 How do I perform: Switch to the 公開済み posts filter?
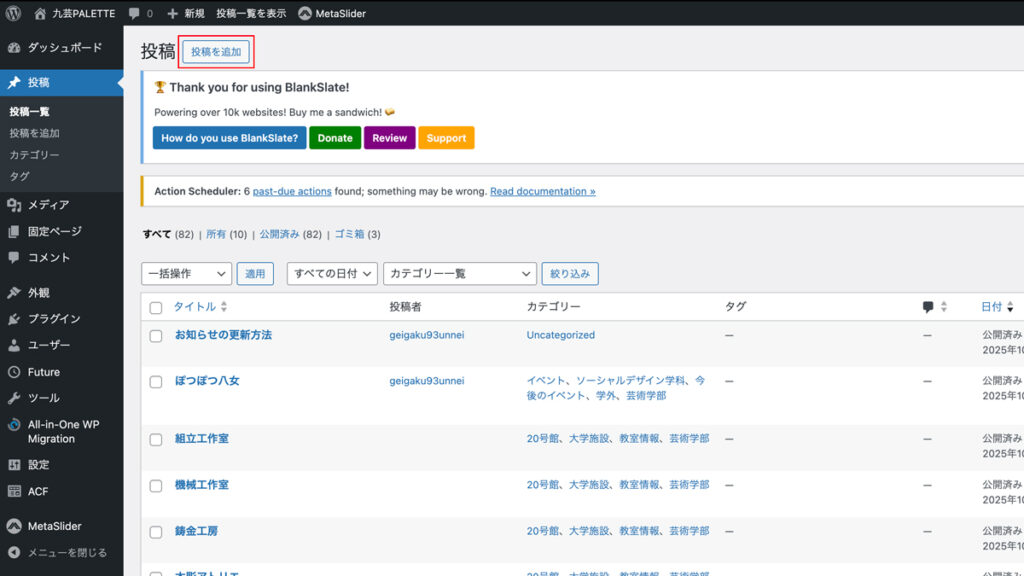pos(279,234)
